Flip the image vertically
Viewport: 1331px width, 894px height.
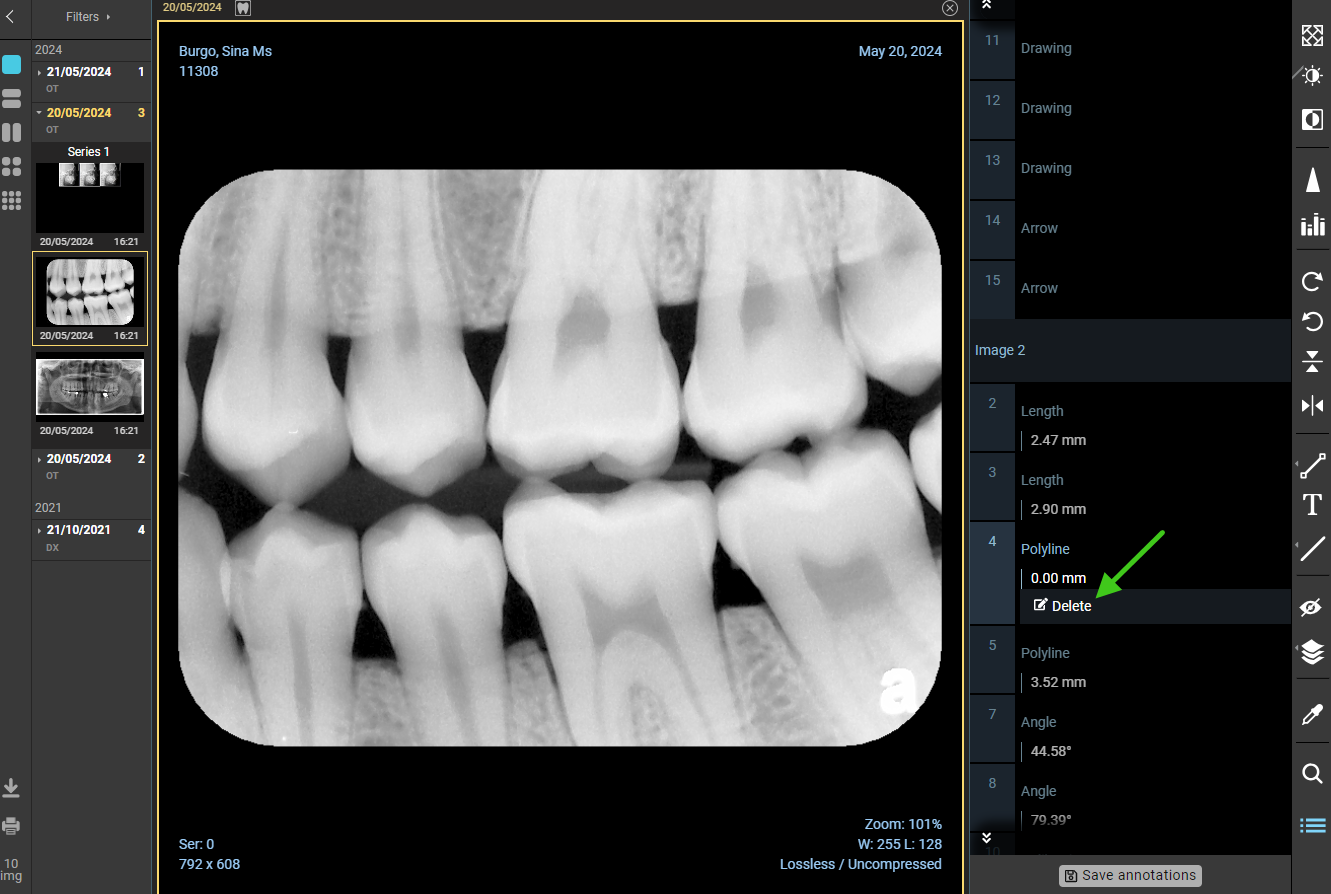1312,362
